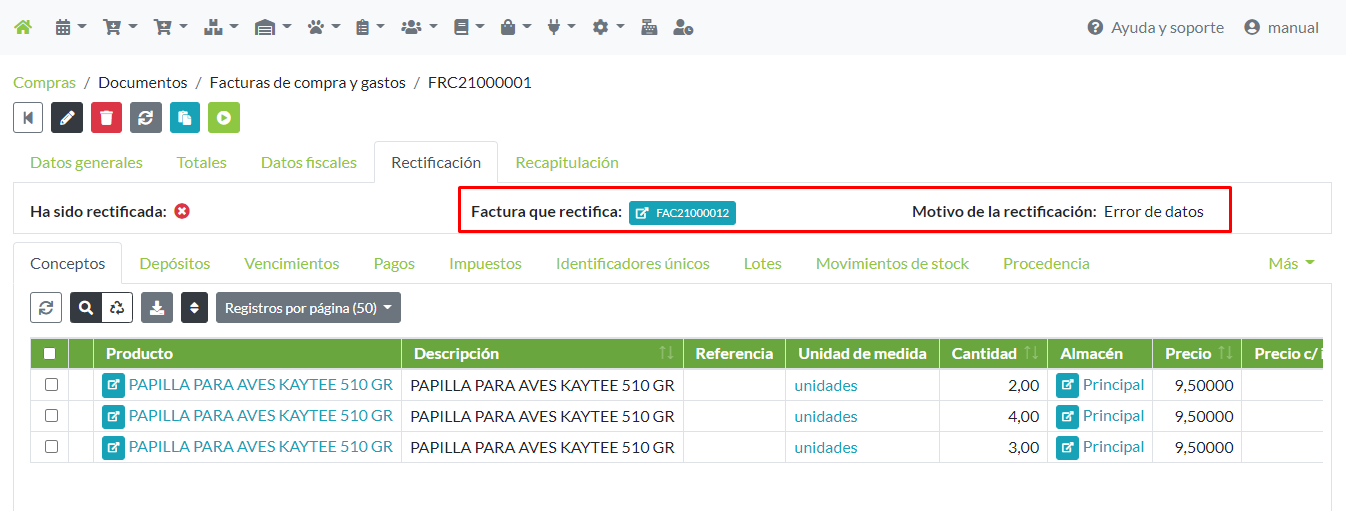Go to the green home icon
This screenshot has width=1346, height=511.
(22, 28)
